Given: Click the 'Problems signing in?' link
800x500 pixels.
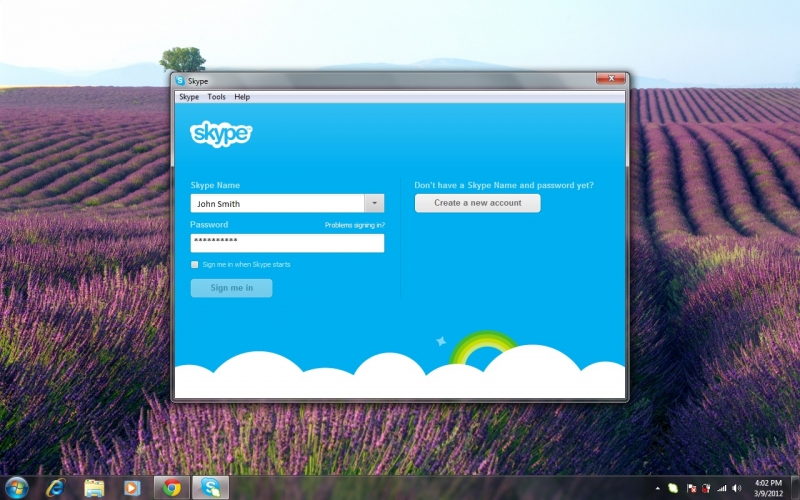Looking at the screenshot, I should [354, 226].
